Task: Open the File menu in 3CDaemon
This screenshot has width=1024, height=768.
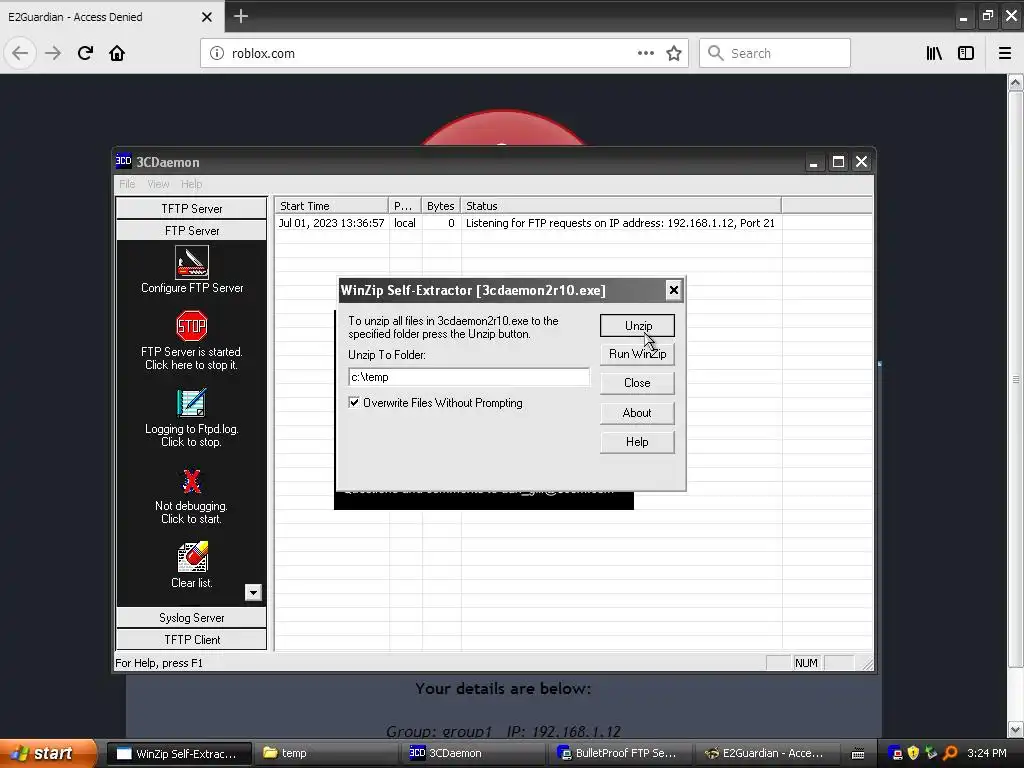Action: click(127, 184)
